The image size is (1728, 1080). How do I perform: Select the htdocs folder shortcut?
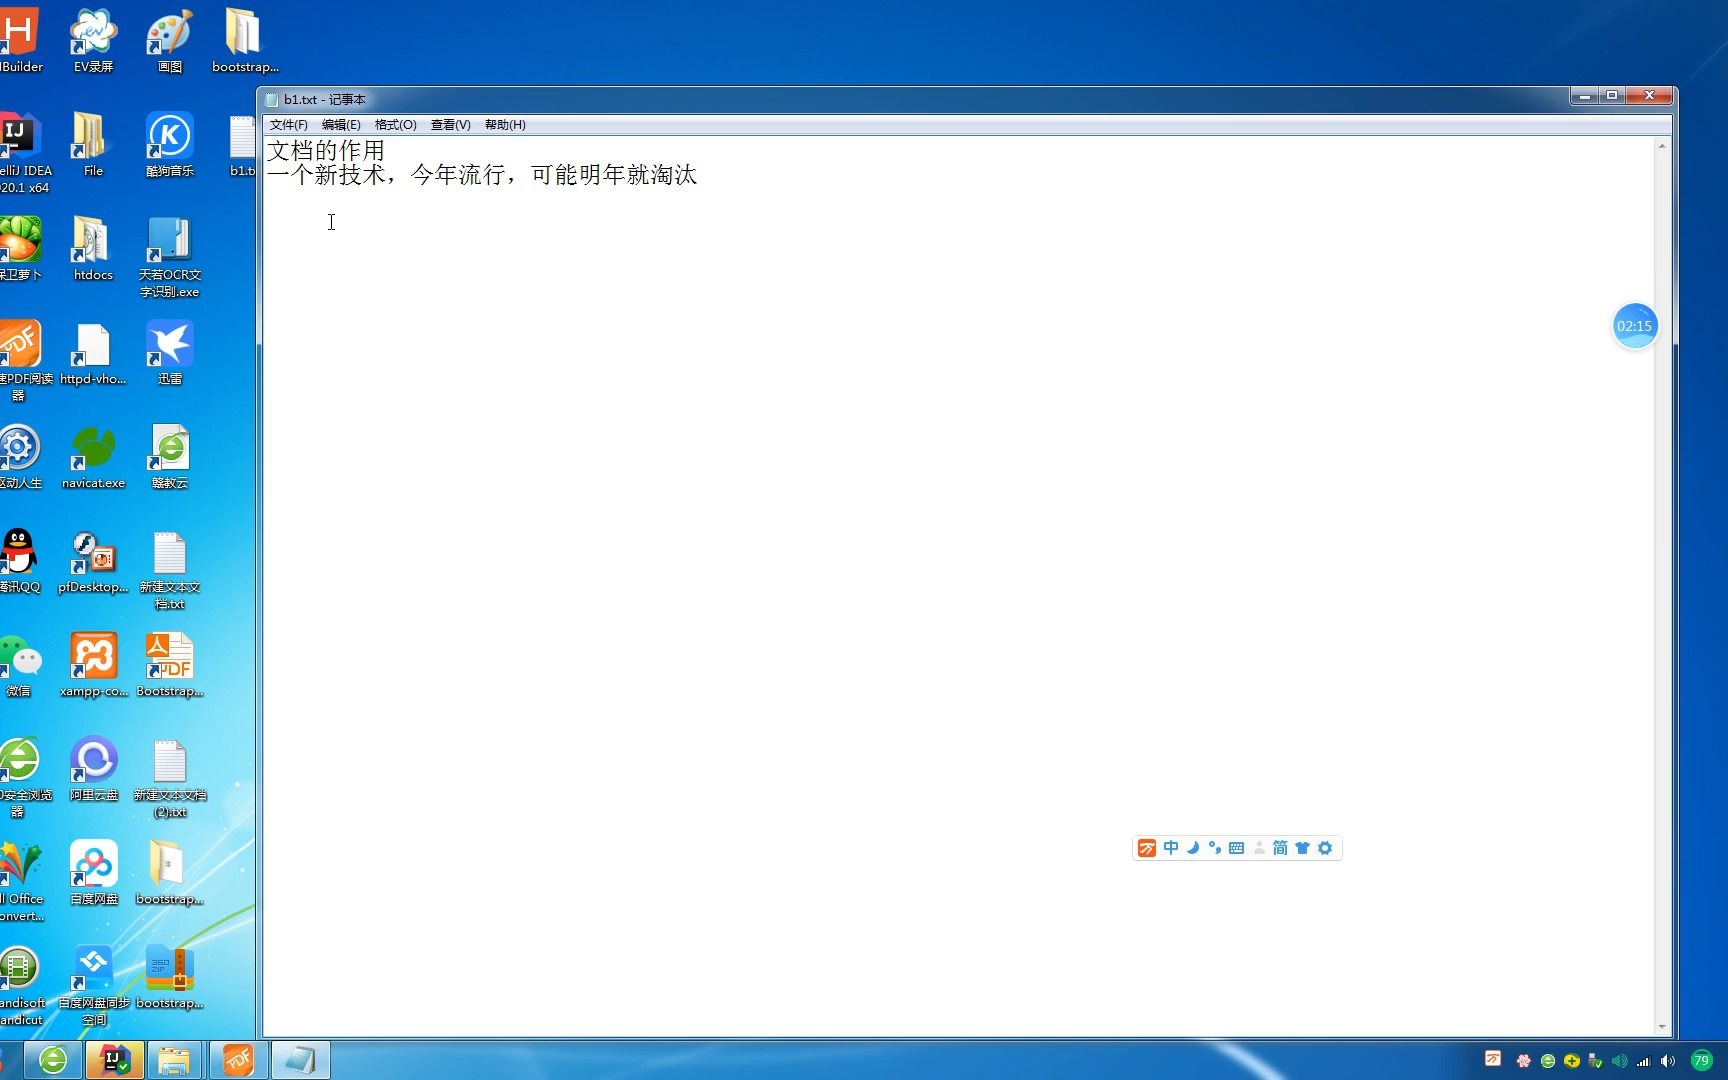[x=93, y=249]
